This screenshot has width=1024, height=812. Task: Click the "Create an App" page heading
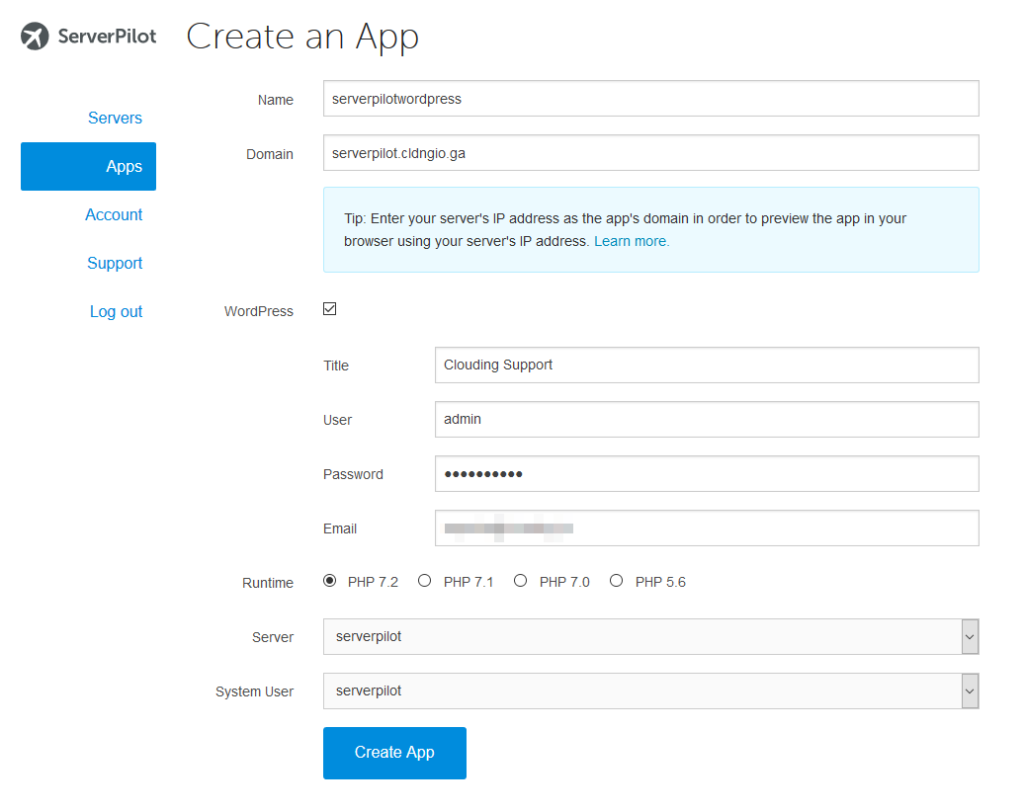pos(302,37)
